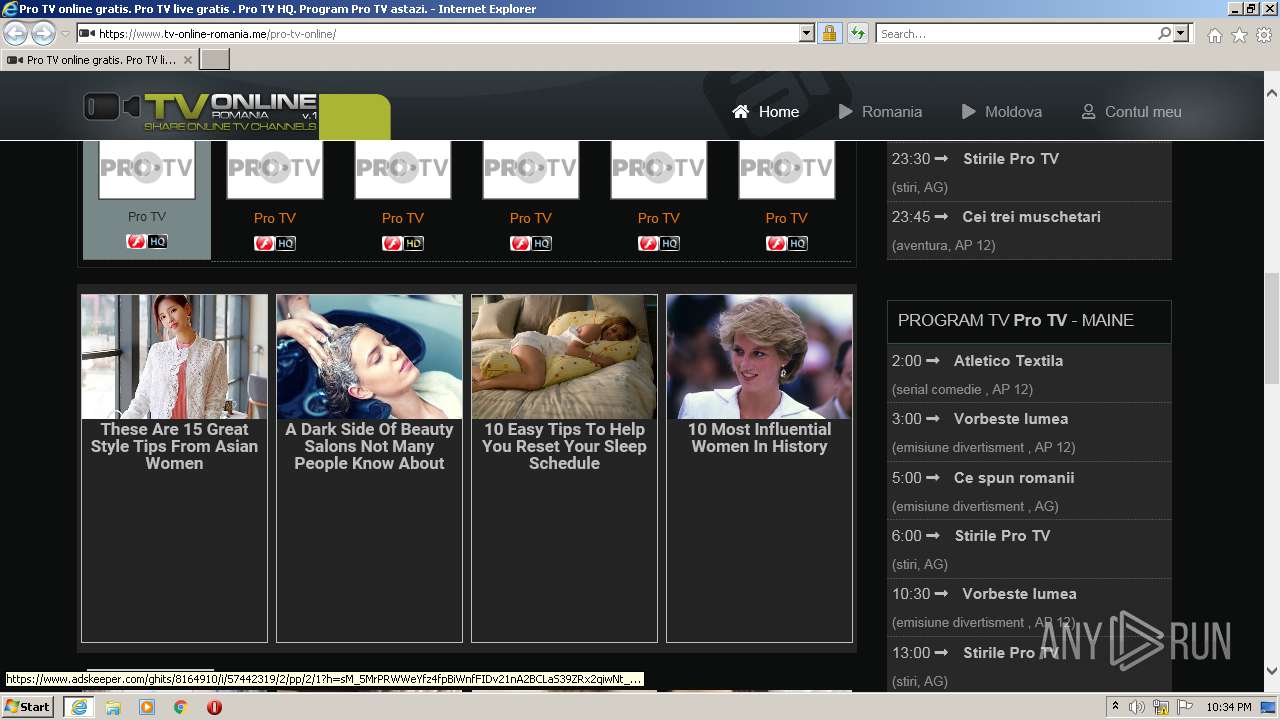Select the Pro TV online gratis tab
The height and width of the screenshot is (720, 1280).
(99, 60)
